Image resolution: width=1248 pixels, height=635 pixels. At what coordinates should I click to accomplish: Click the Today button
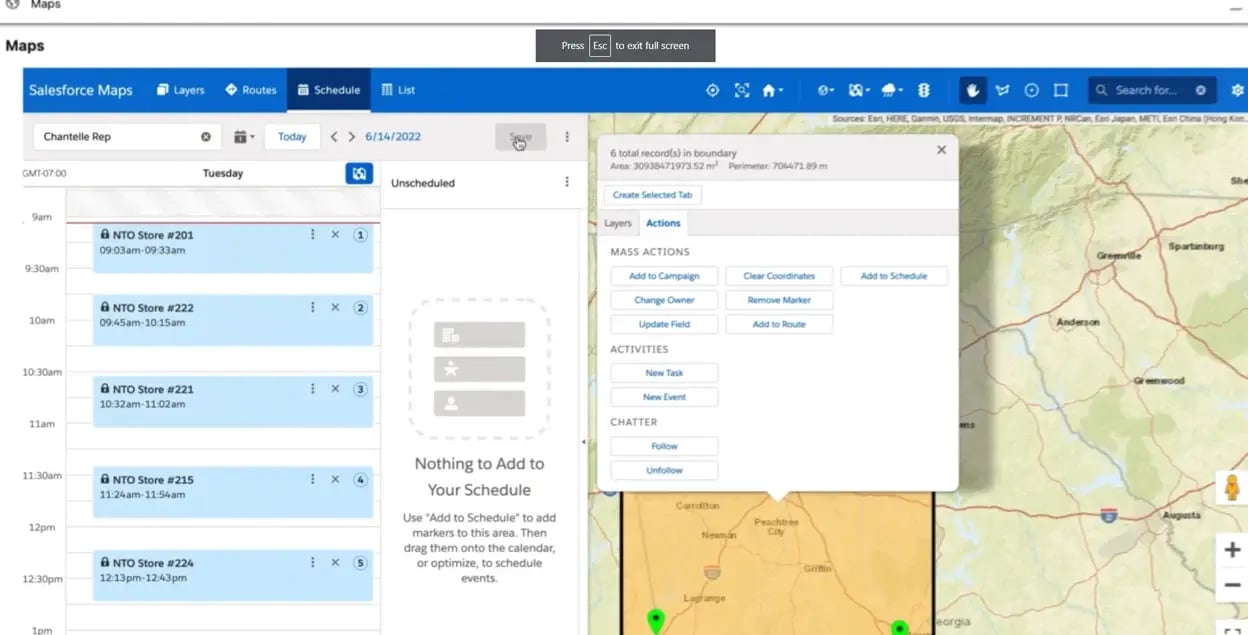[x=292, y=137]
